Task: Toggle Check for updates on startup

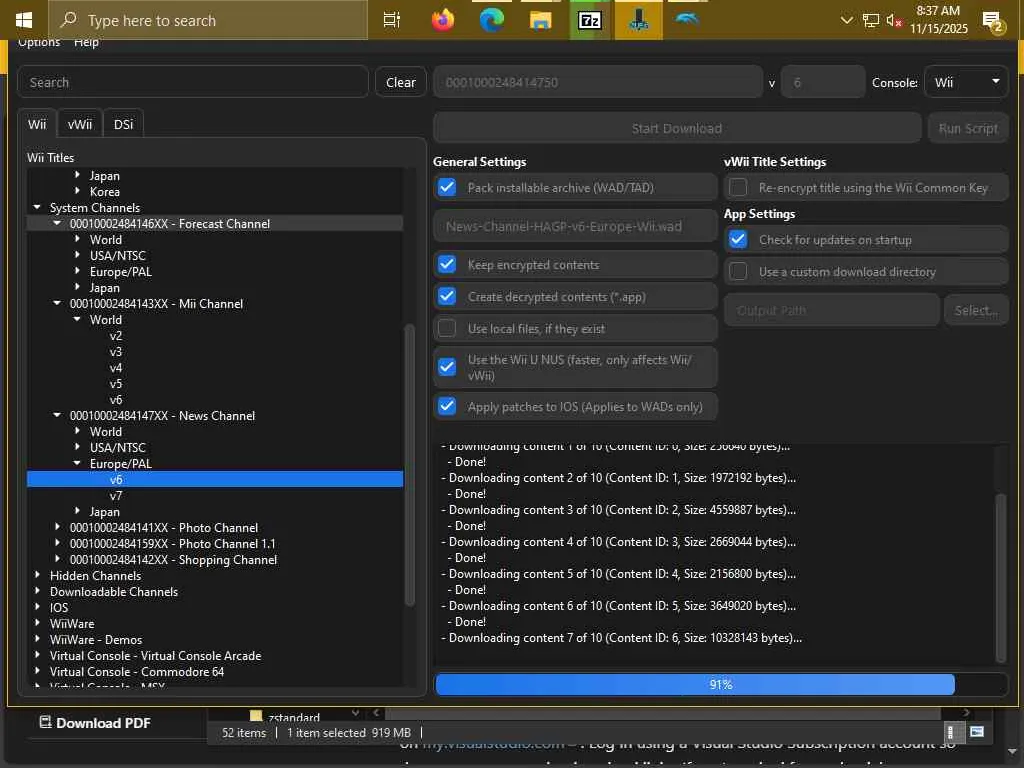Action: point(738,240)
